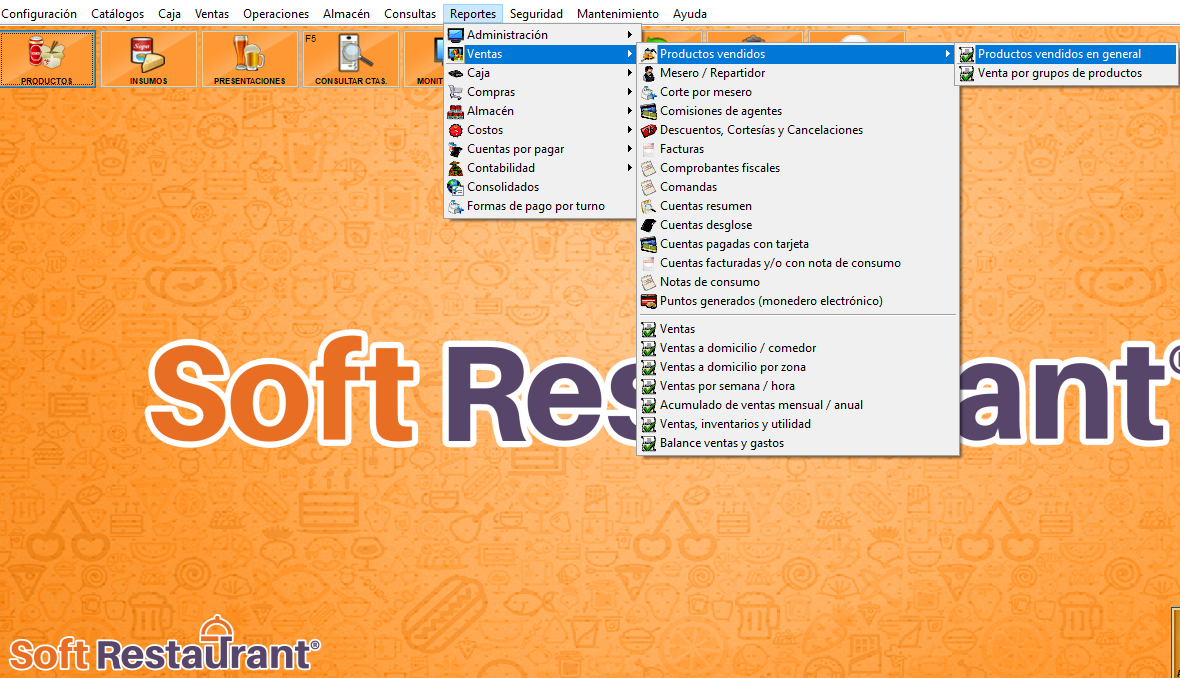The image size is (1180, 678).
Task: Open the Operaciones menu
Action: point(275,14)
